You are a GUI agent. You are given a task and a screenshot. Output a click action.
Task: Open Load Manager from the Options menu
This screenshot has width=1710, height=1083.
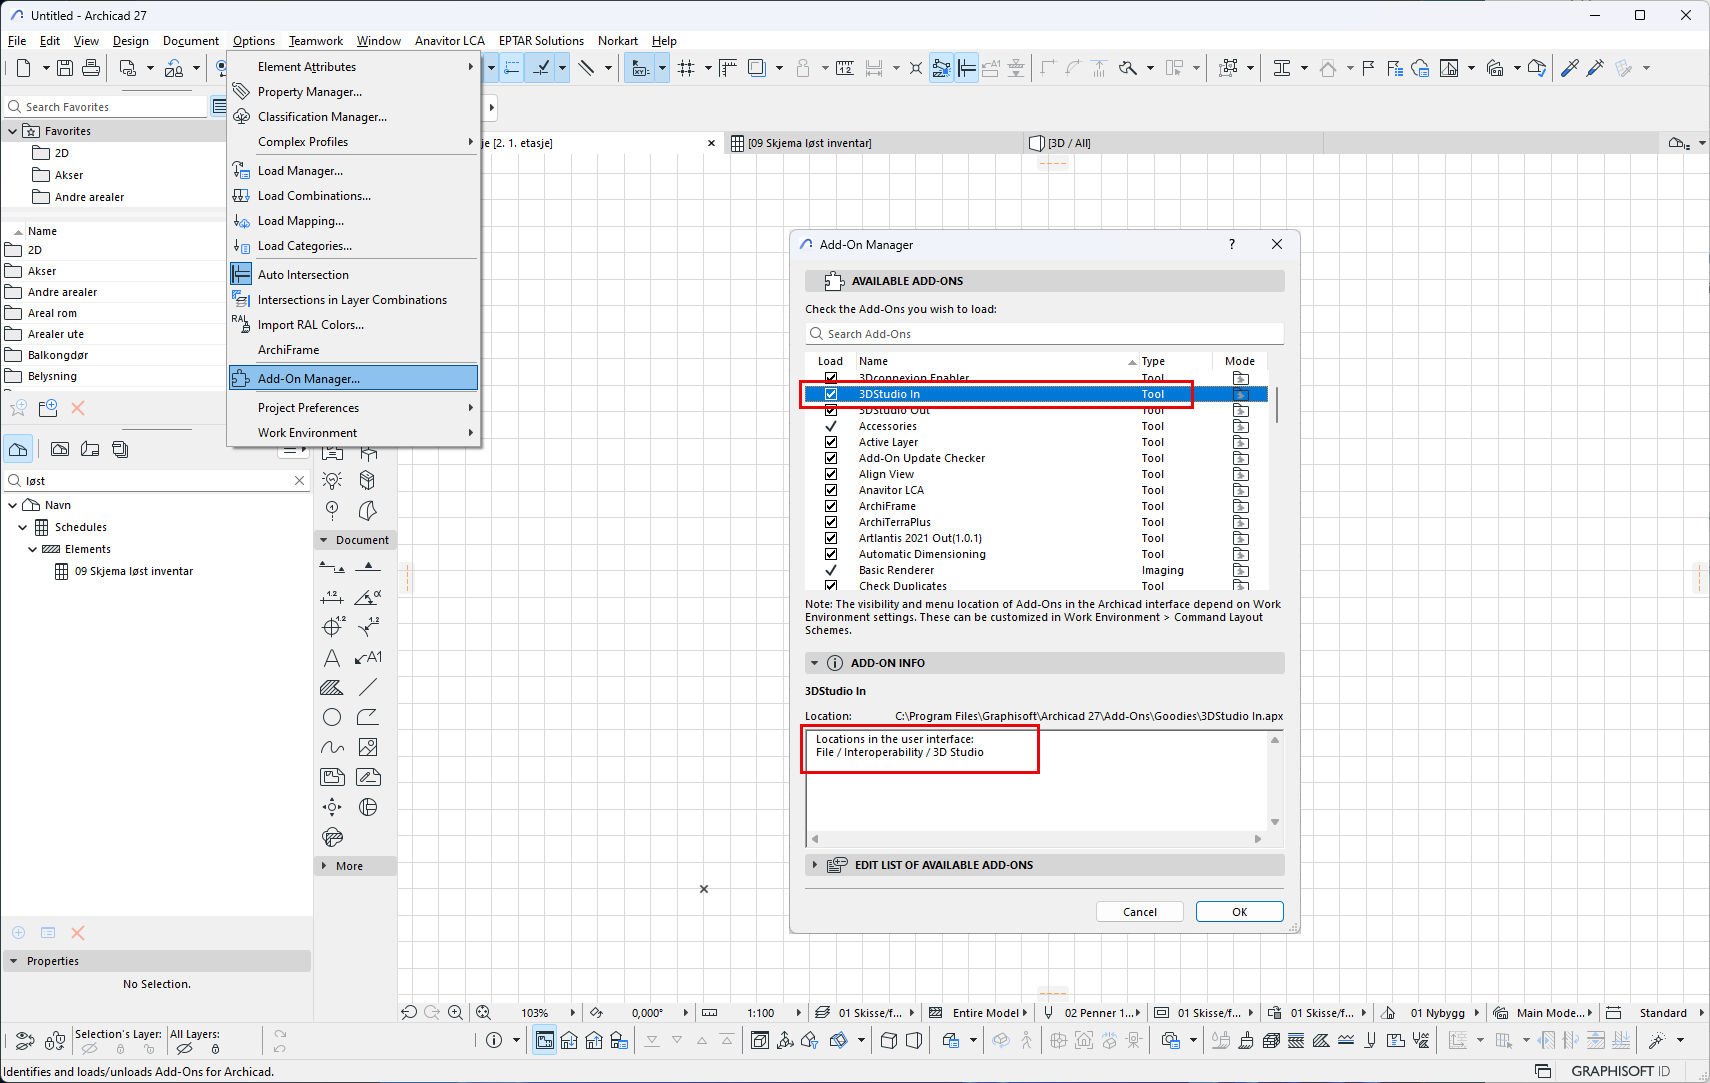pyautogui.click(x=300, y=171)
